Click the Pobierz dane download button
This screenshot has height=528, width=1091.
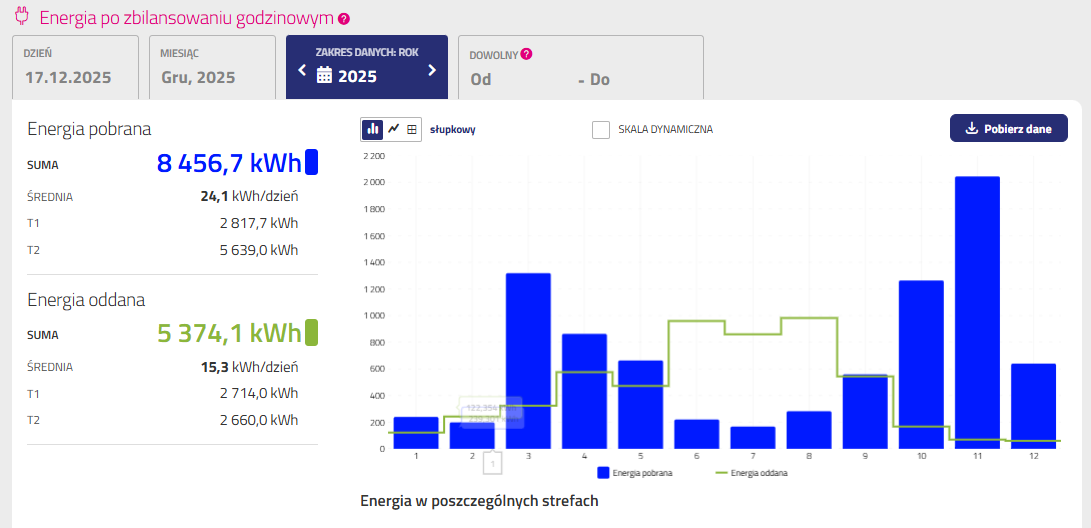pyautogui.click(x=1008, y=128)
